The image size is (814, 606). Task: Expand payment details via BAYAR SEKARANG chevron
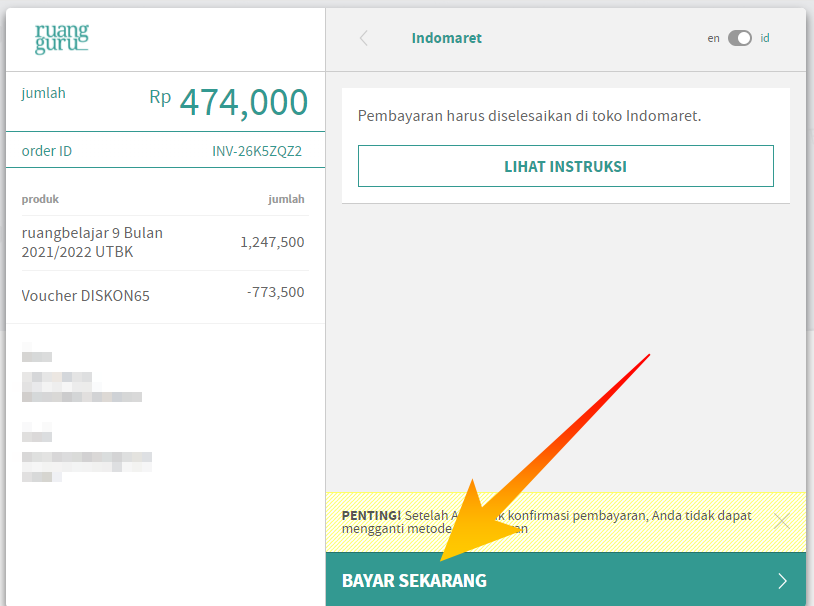click(783, 580)
